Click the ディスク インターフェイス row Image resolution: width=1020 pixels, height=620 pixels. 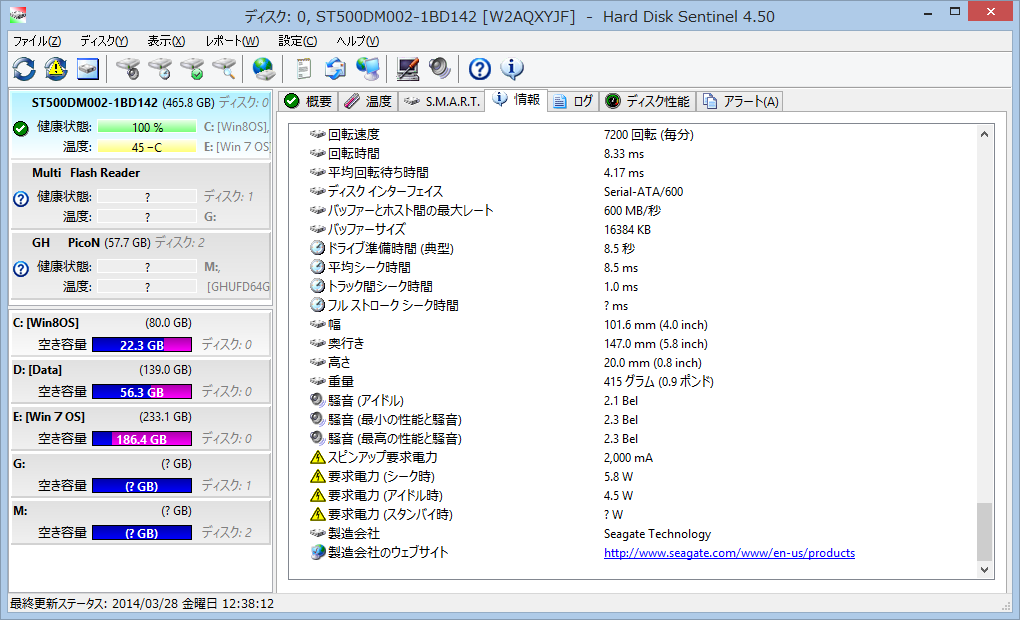[x=632, y=191]
